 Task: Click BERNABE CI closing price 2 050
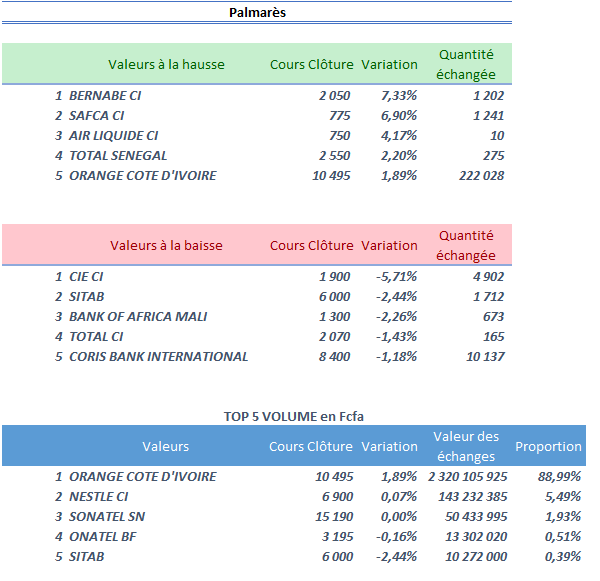click(x=334, y=95)
